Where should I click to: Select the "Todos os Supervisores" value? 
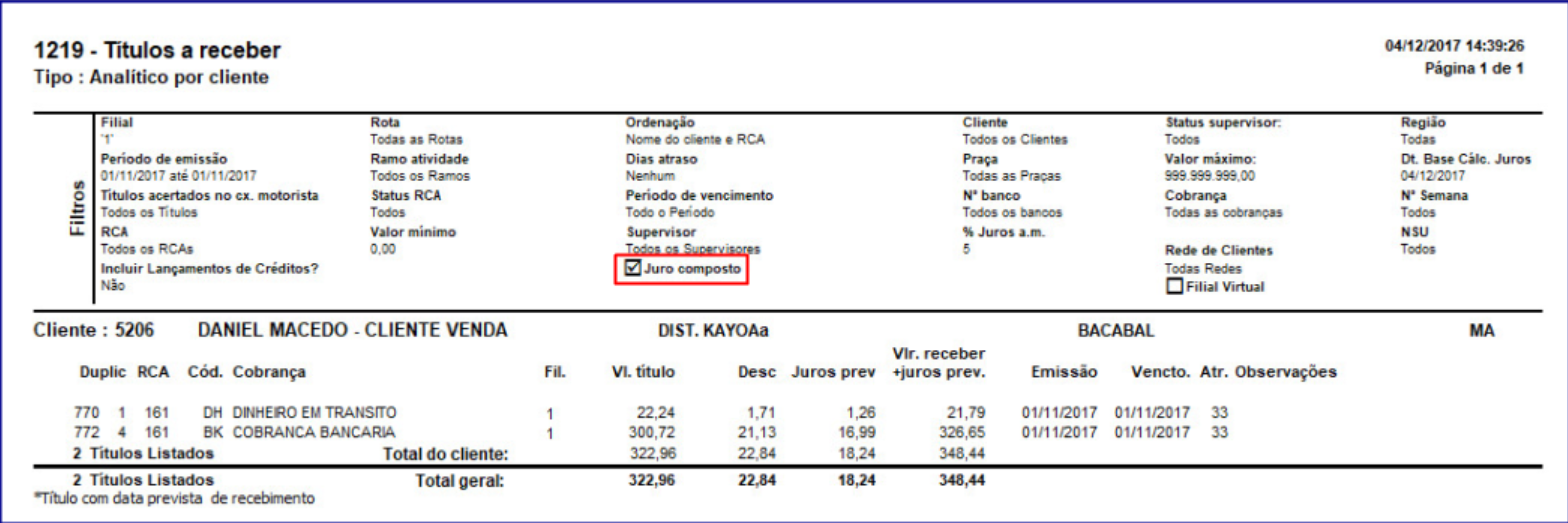tap(693, 248)
